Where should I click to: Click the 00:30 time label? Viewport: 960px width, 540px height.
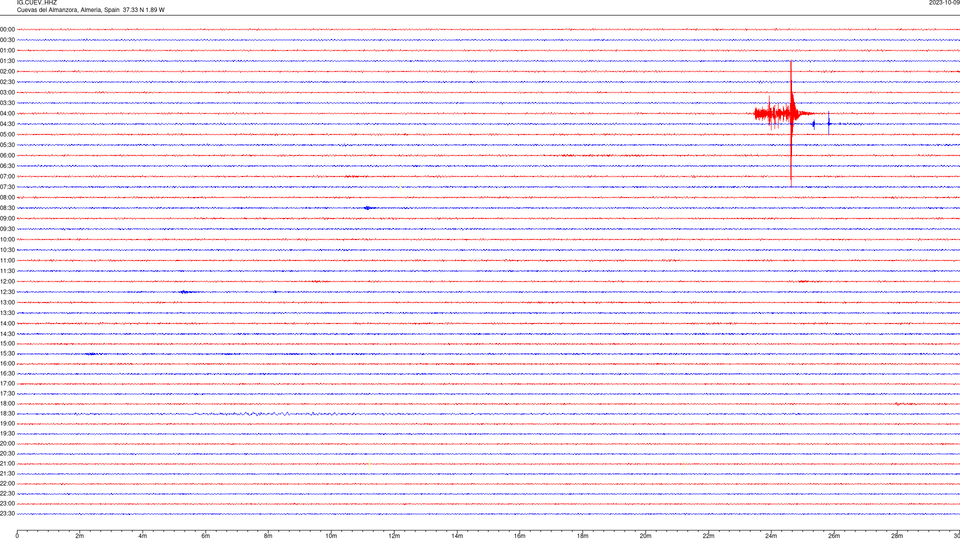click(7, 40)
